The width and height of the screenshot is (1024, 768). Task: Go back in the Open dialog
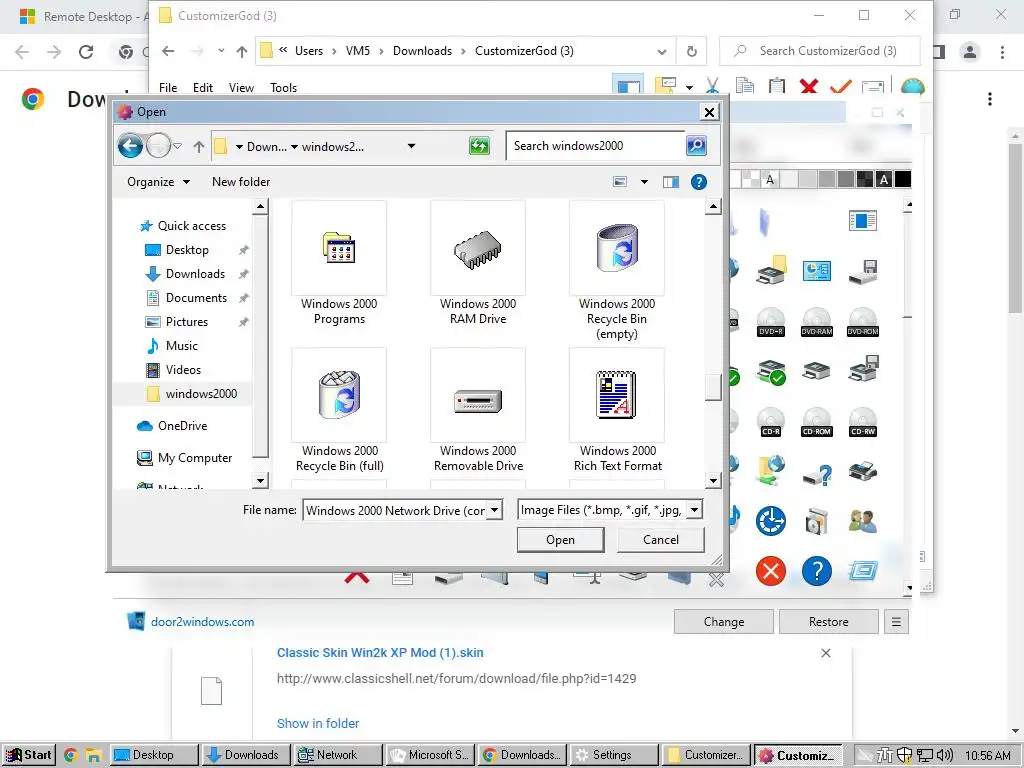click(x=131, y=146)
